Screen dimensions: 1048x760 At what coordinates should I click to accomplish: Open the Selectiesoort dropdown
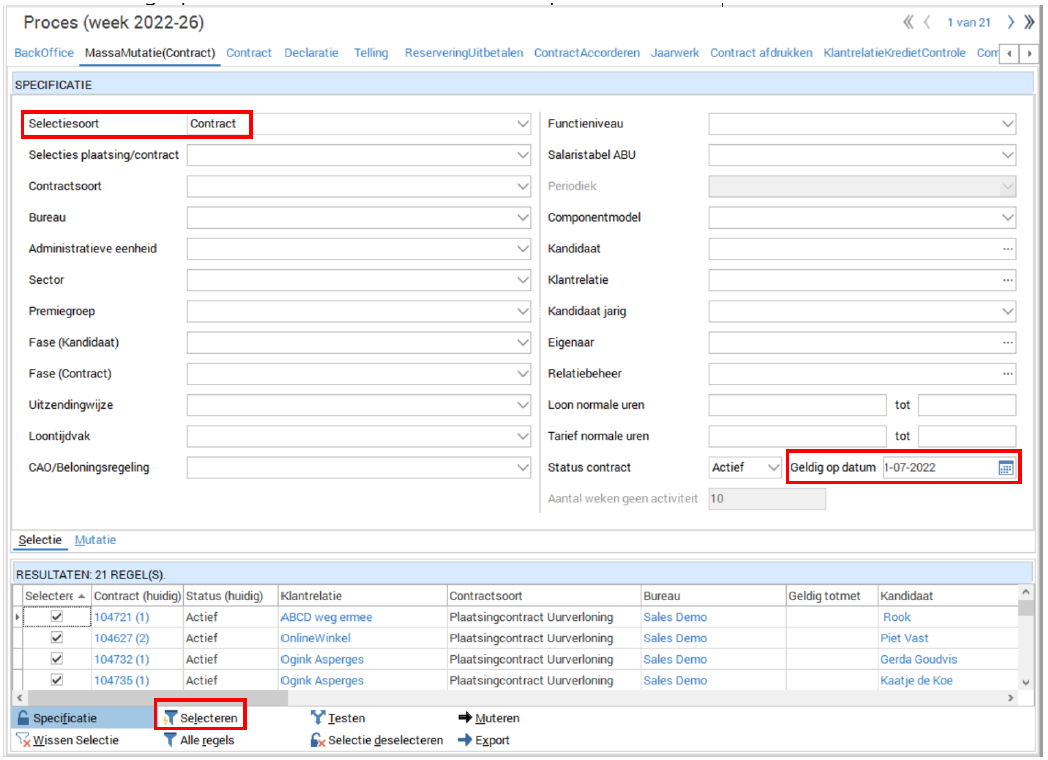[x=523, y=124]
